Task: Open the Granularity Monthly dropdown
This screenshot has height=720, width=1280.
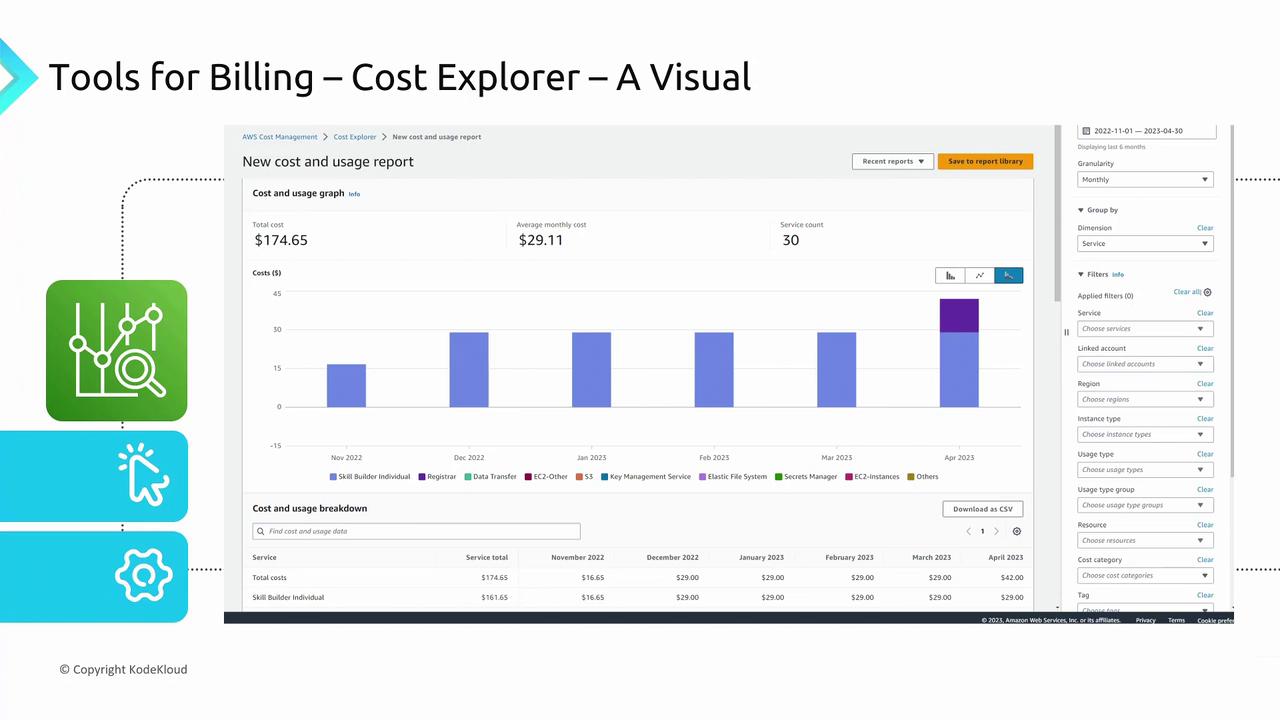Action: tap(1145, 180)
